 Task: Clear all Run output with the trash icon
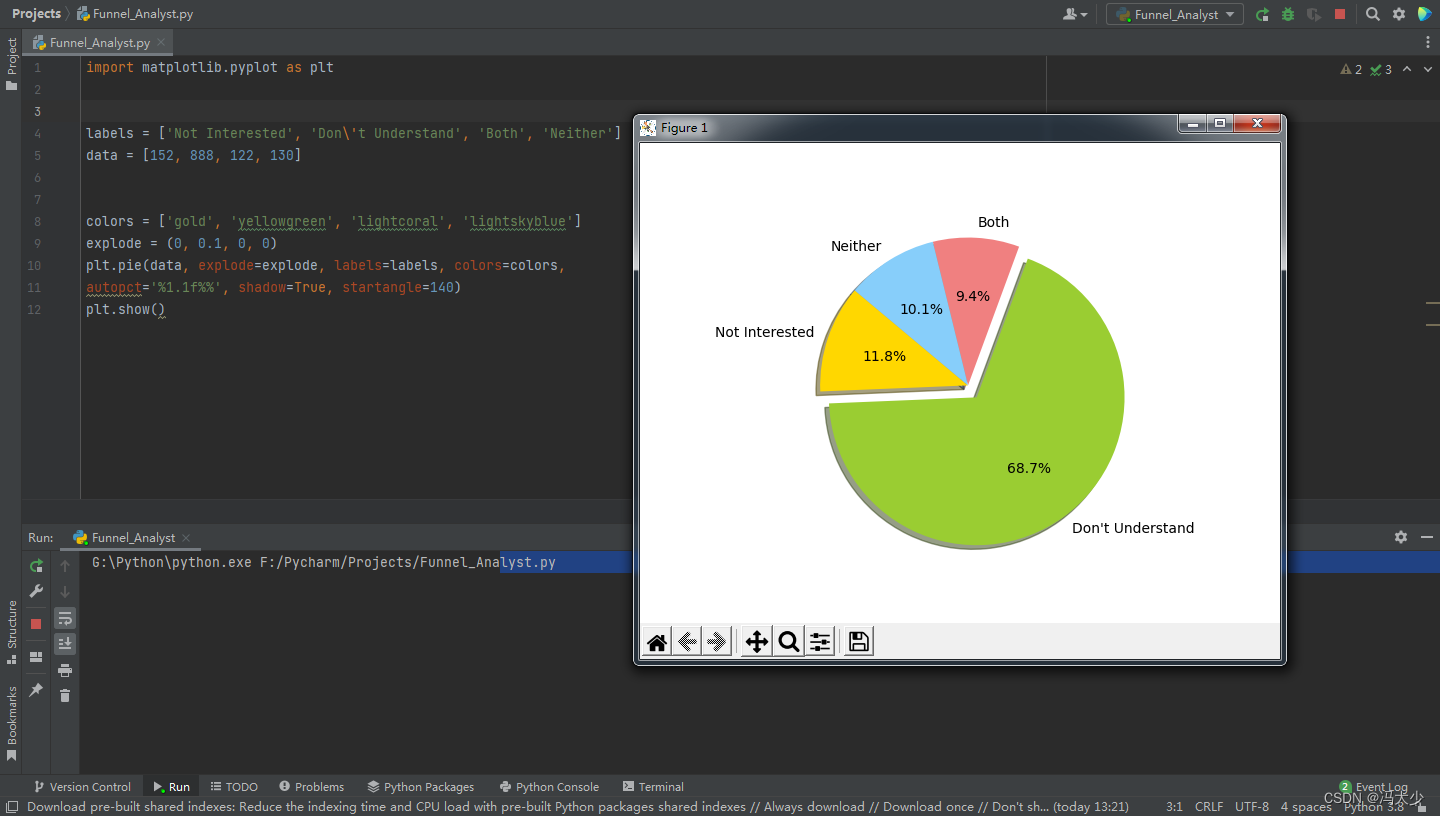click(x=65, y=695)
